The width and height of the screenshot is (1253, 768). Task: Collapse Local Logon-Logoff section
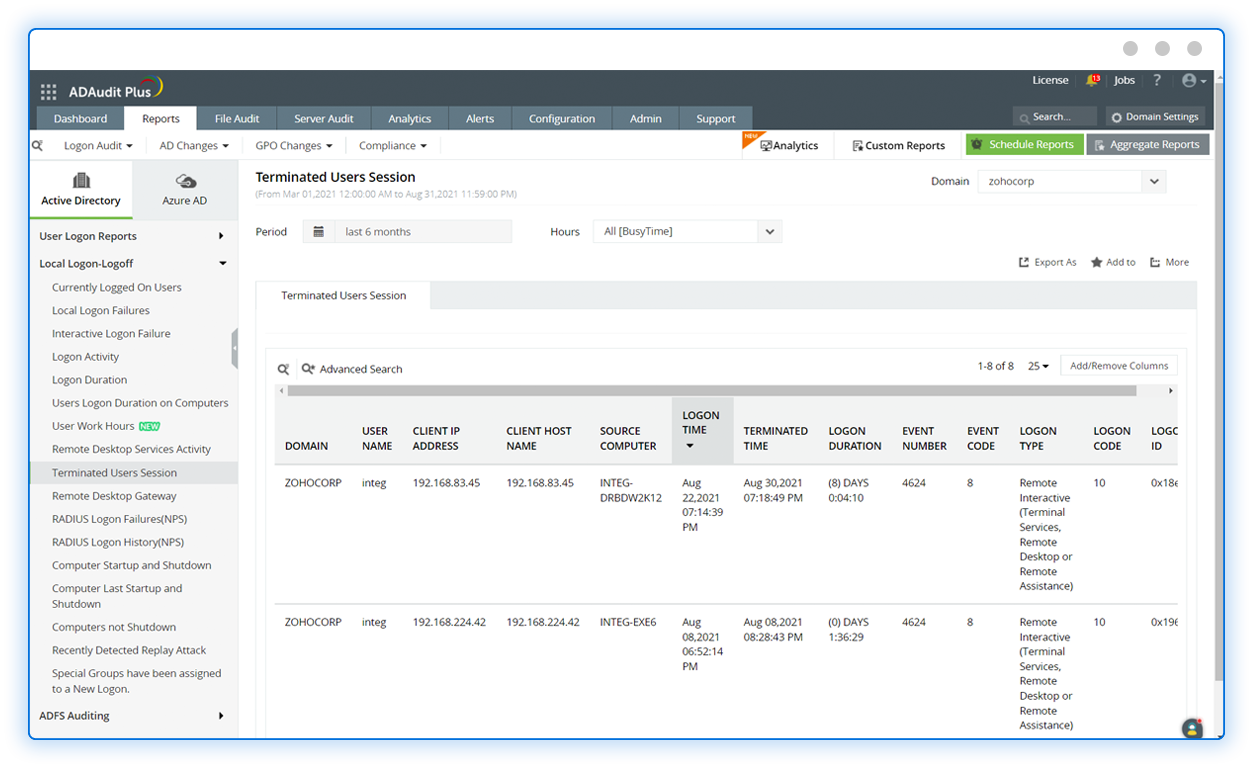(132, 263)
